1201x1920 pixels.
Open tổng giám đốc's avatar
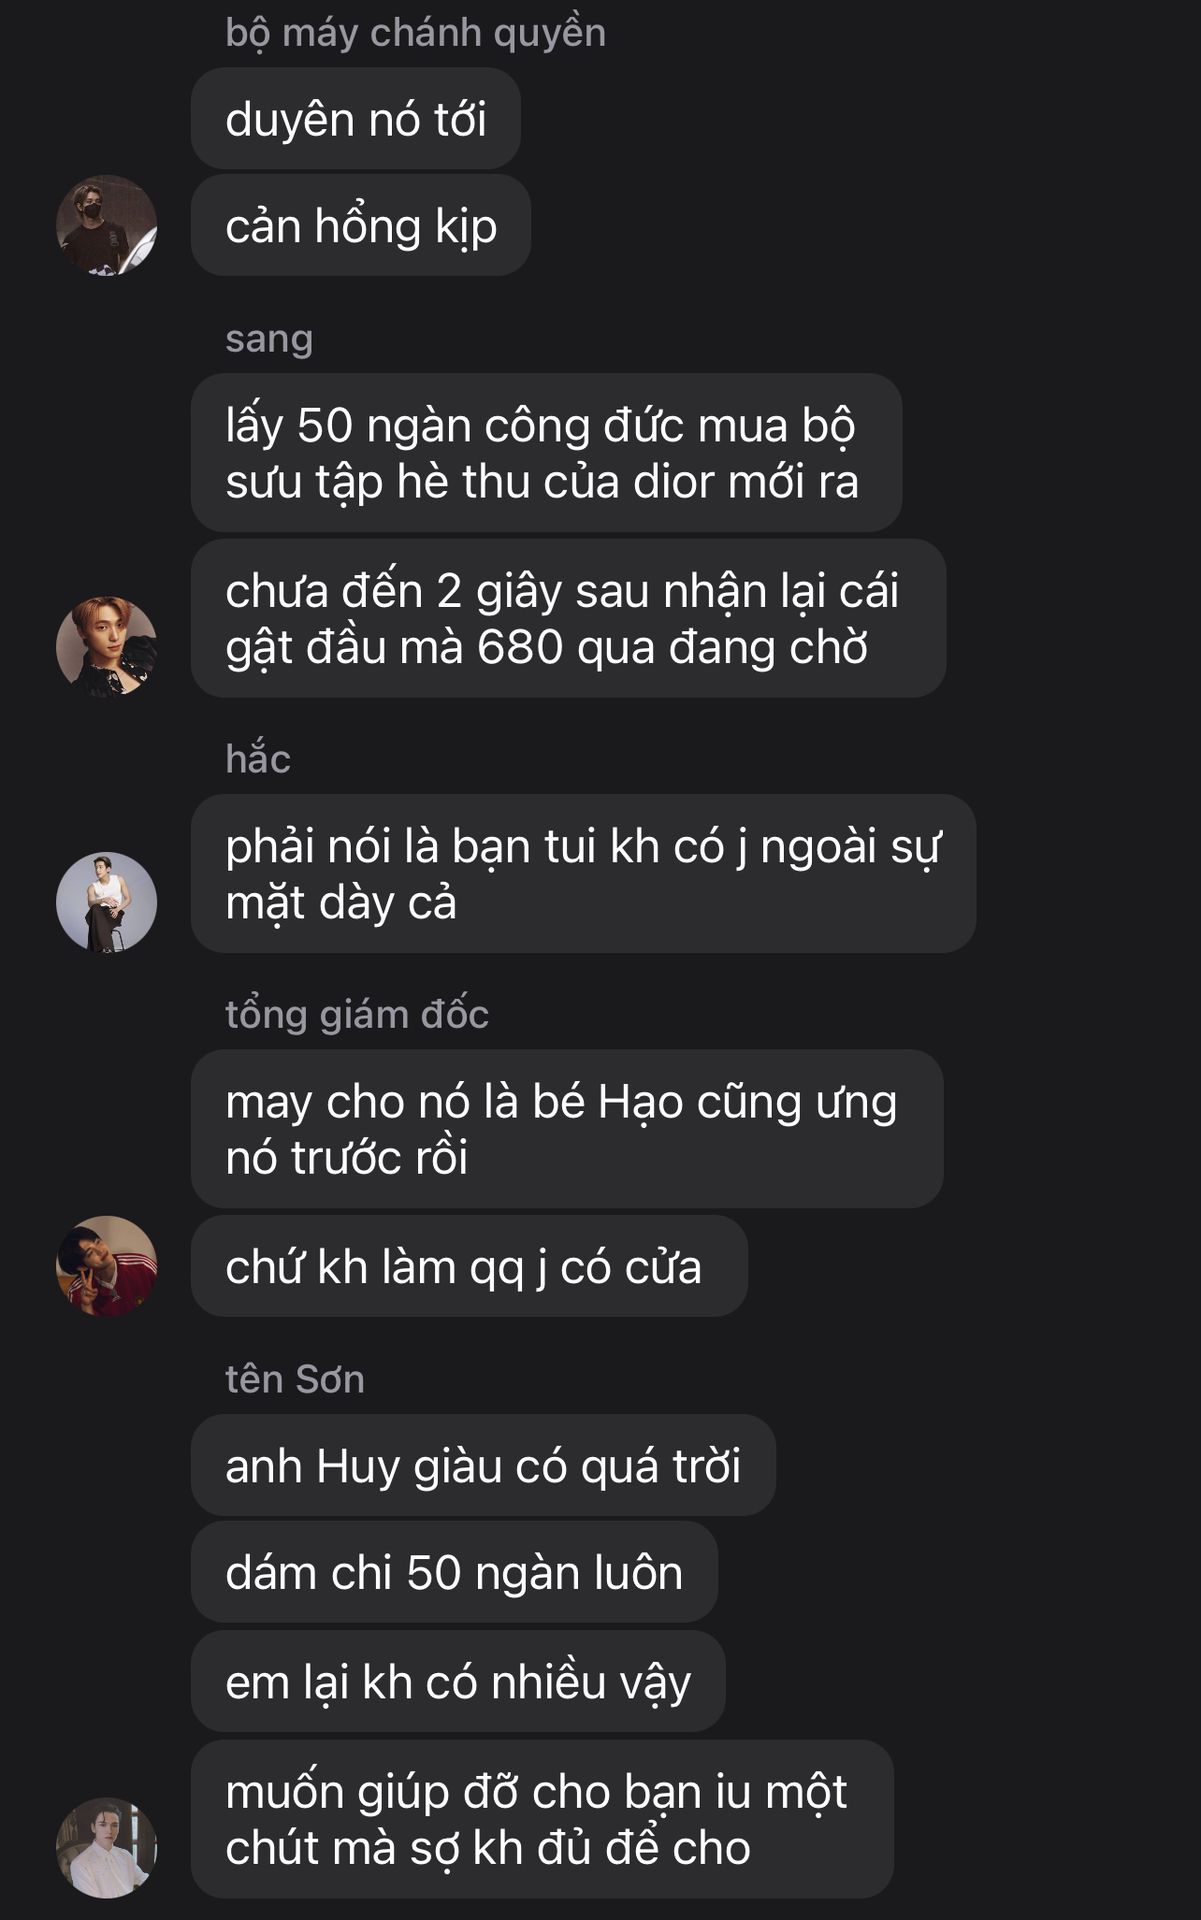click(106, 1265)
